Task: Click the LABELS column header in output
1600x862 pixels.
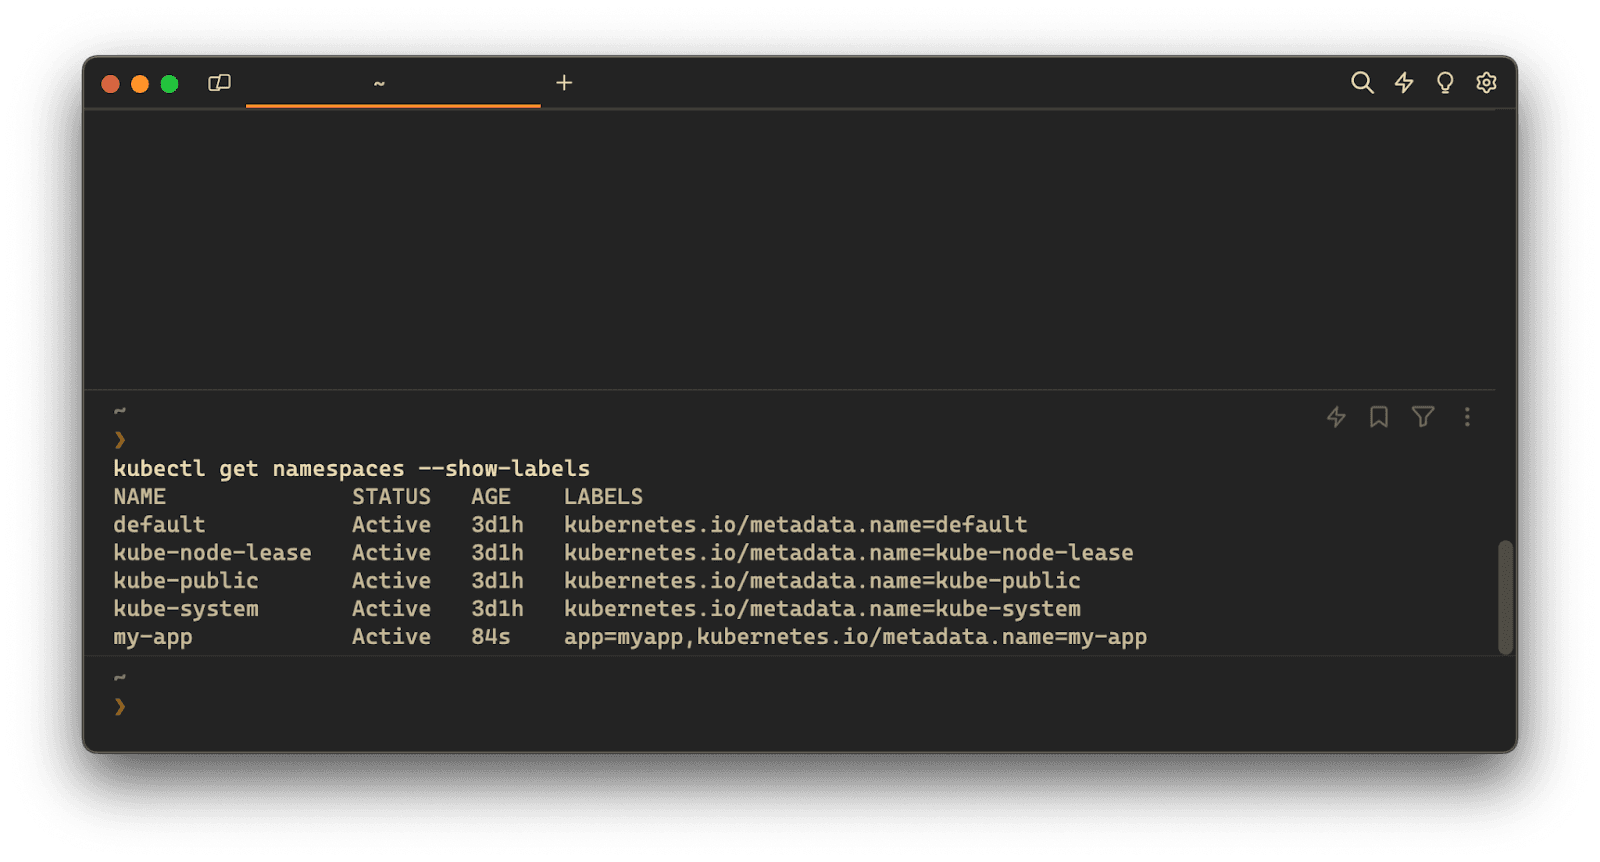Action: (x=603, y=497)
